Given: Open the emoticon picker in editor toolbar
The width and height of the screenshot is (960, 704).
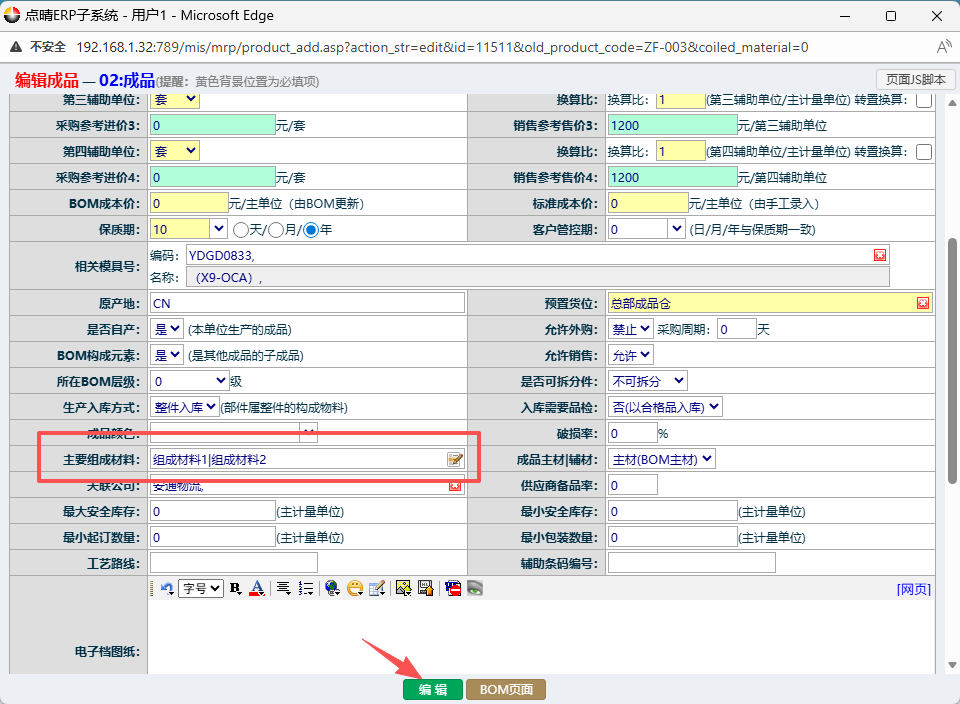Looking at the screenshot, I should 355,588.
